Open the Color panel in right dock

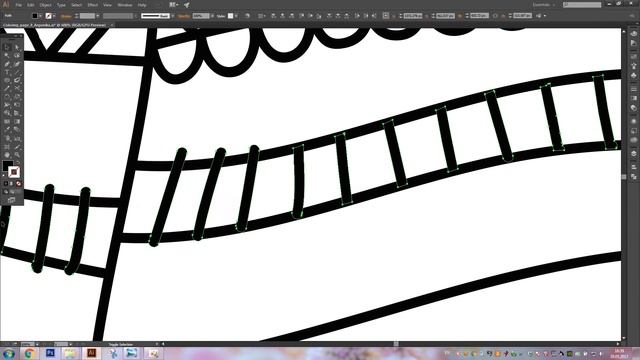tap(633, 33)
